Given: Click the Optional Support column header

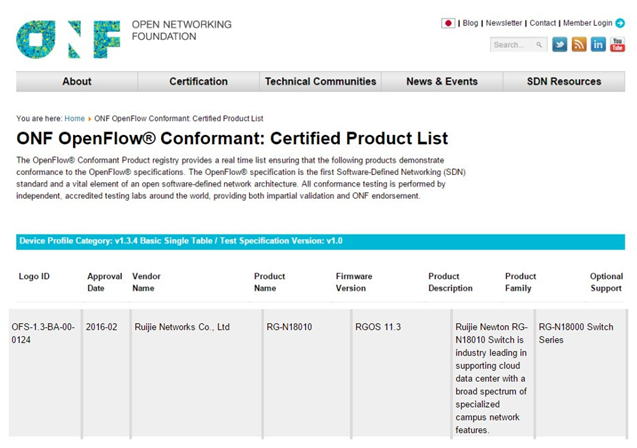Looking at the screenshot, I should [x=606, y=282].
